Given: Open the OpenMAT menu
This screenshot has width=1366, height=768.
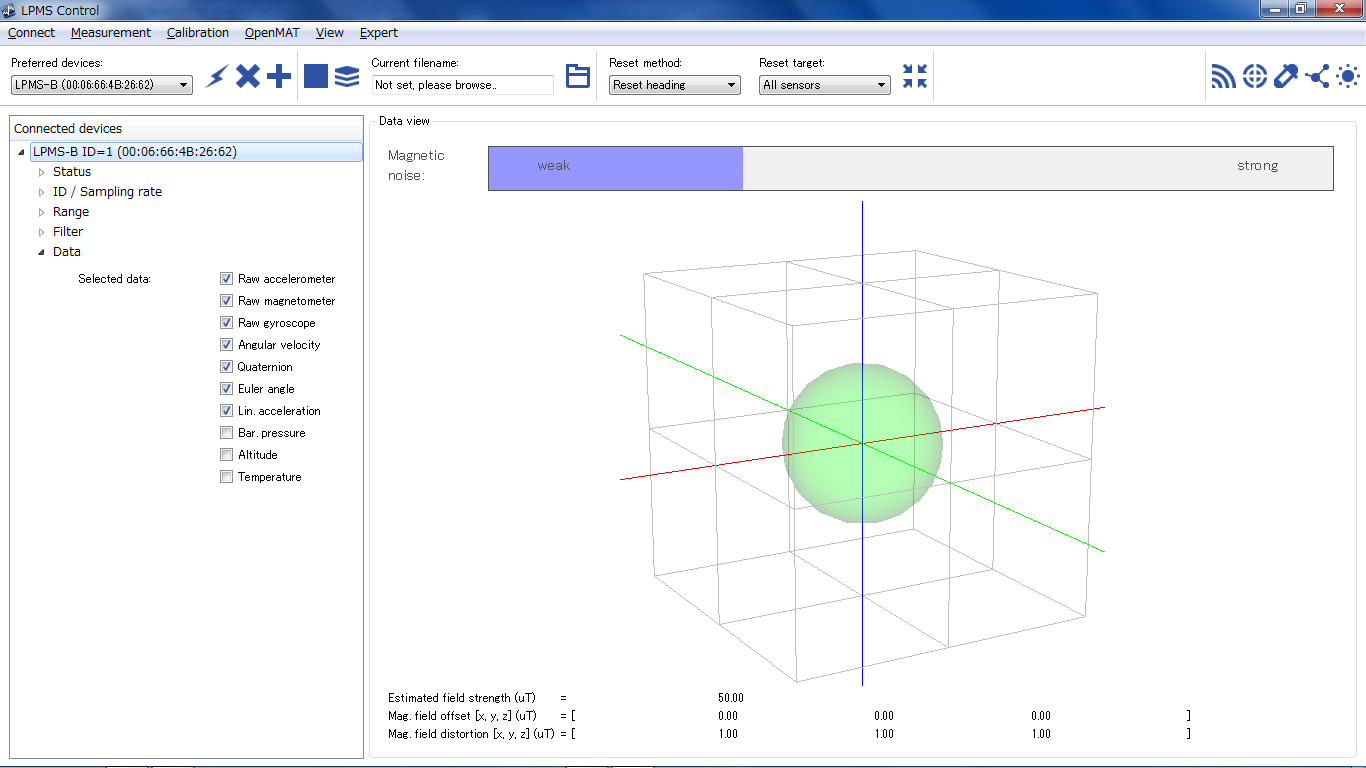Looking at the screenshot, I should pos(272,32).
